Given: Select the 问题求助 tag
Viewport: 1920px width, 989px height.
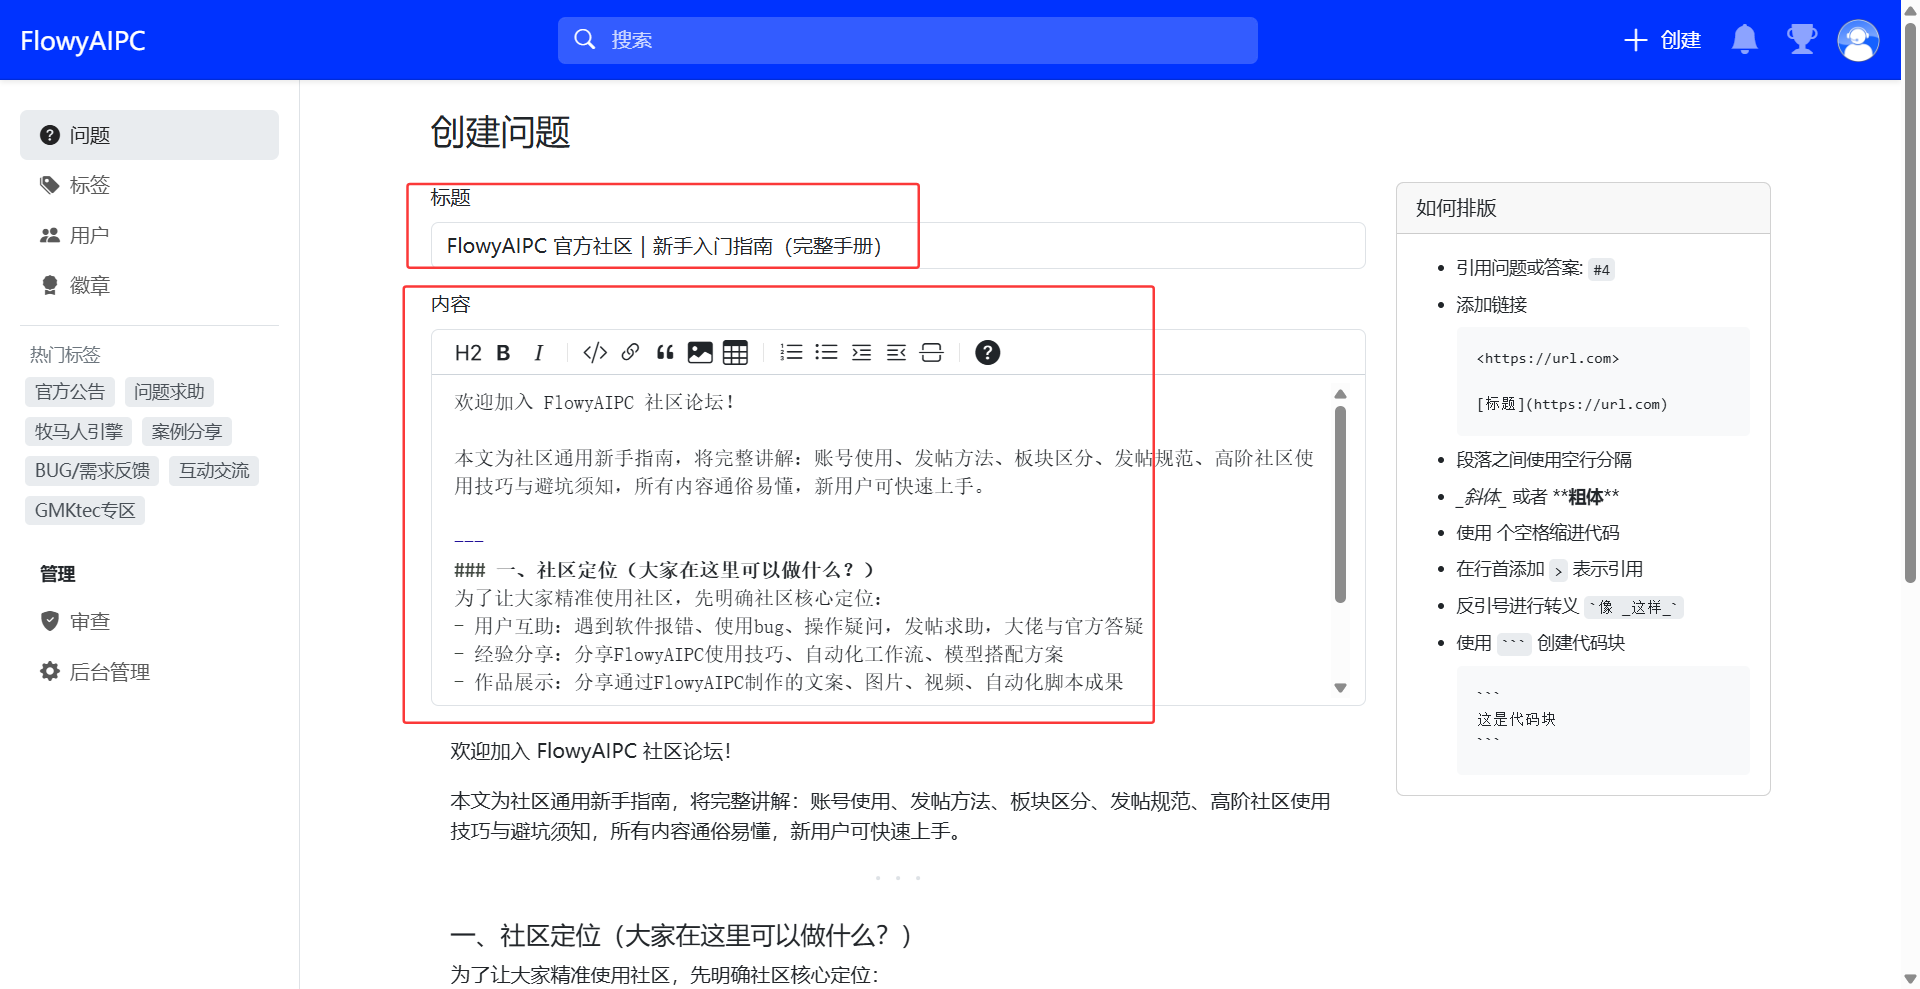Looking at the screenshot, I should point(169,392).
